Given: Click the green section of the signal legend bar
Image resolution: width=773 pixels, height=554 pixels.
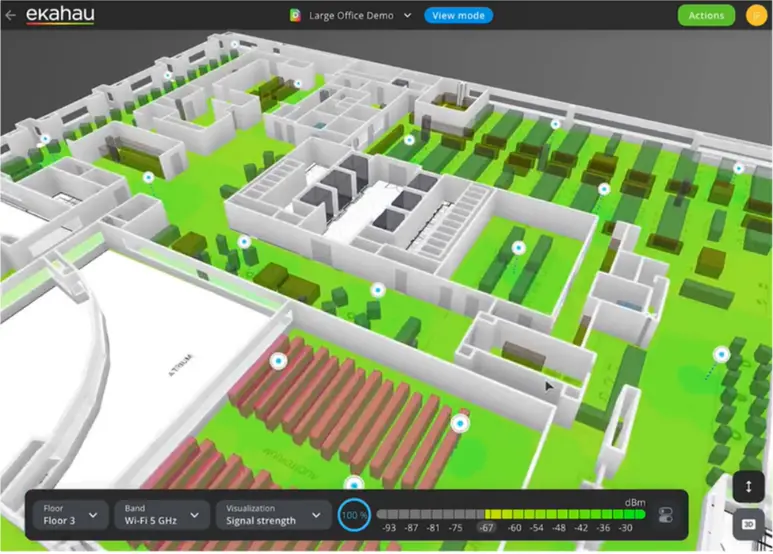Looking at the screenshot, I should pyautogui.click(x=565, y=514).
